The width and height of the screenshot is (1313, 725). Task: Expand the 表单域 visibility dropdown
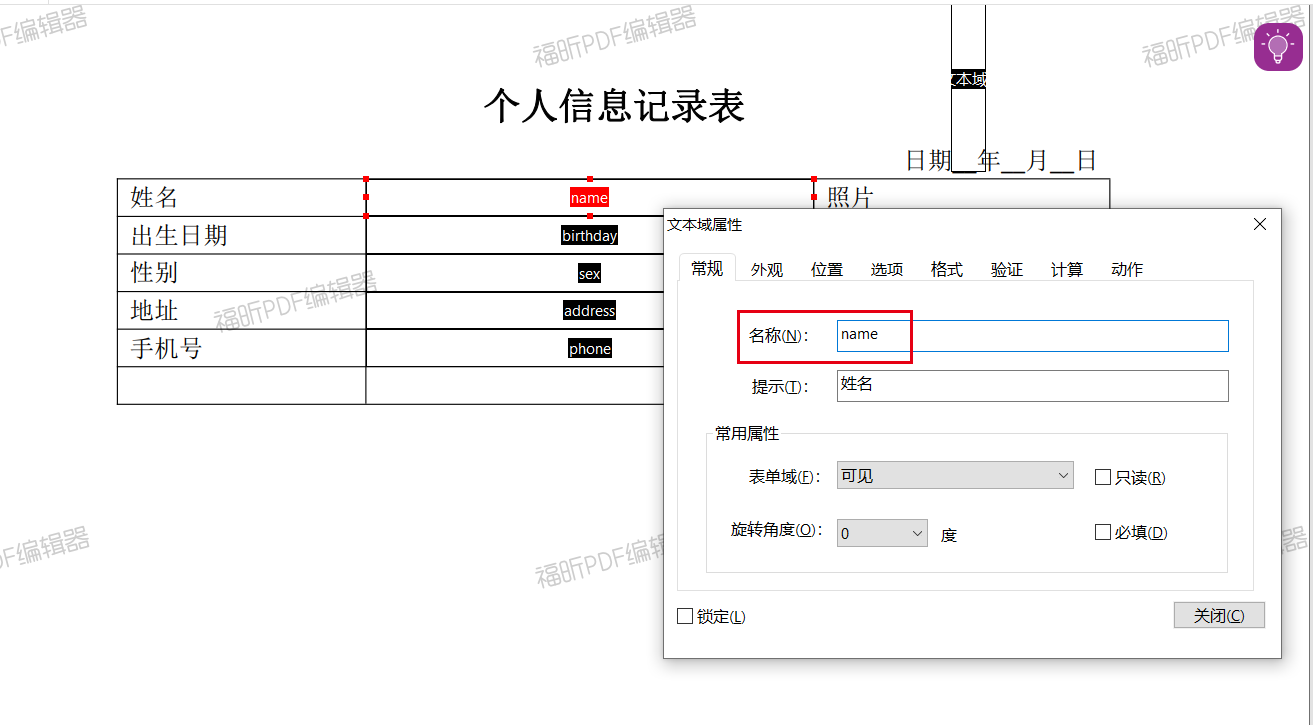pyautogui.click(x=955, y=476)
